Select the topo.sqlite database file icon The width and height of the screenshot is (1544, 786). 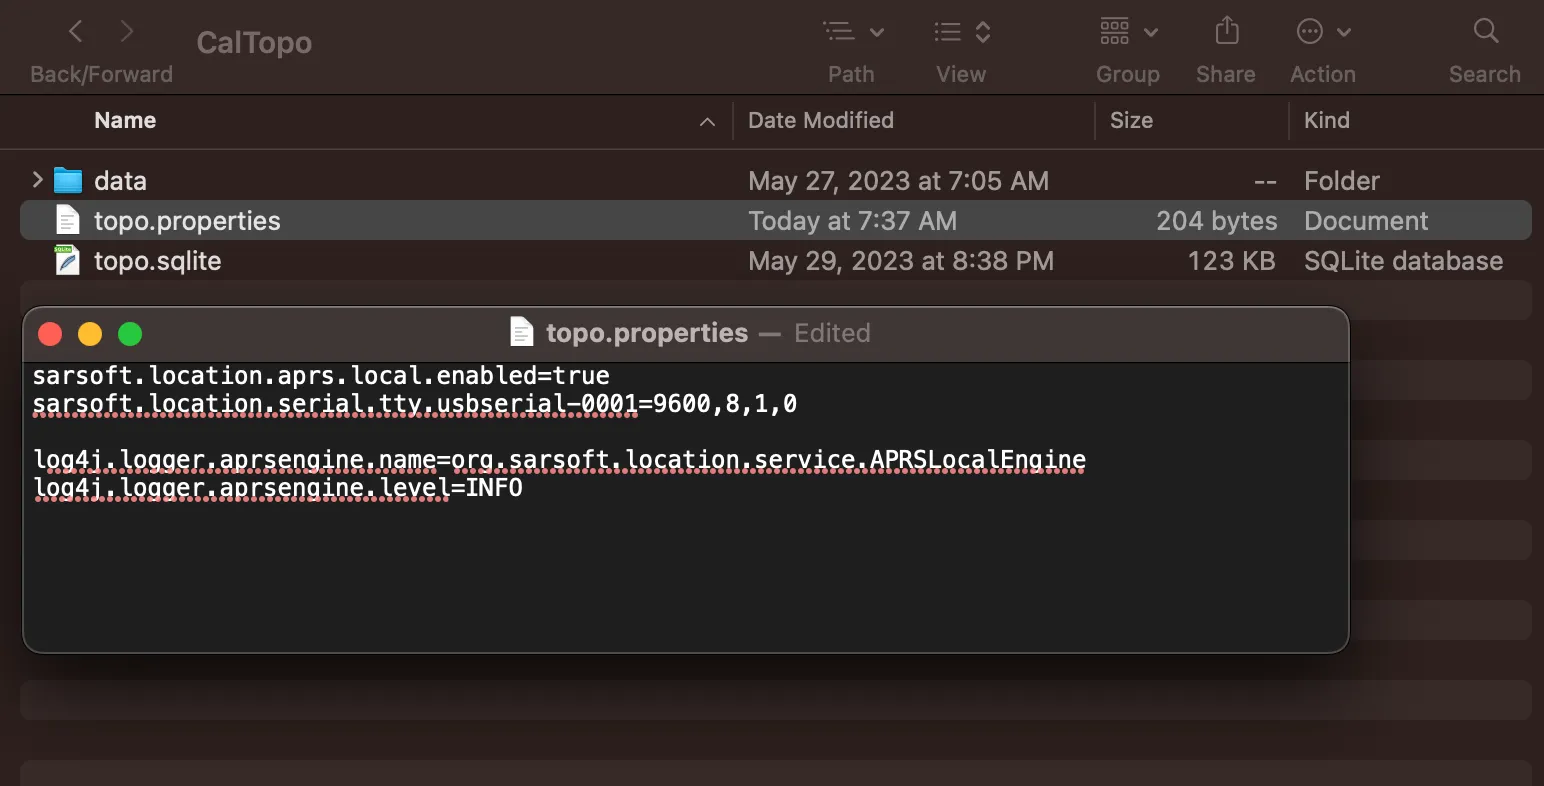tap(68, 261)
